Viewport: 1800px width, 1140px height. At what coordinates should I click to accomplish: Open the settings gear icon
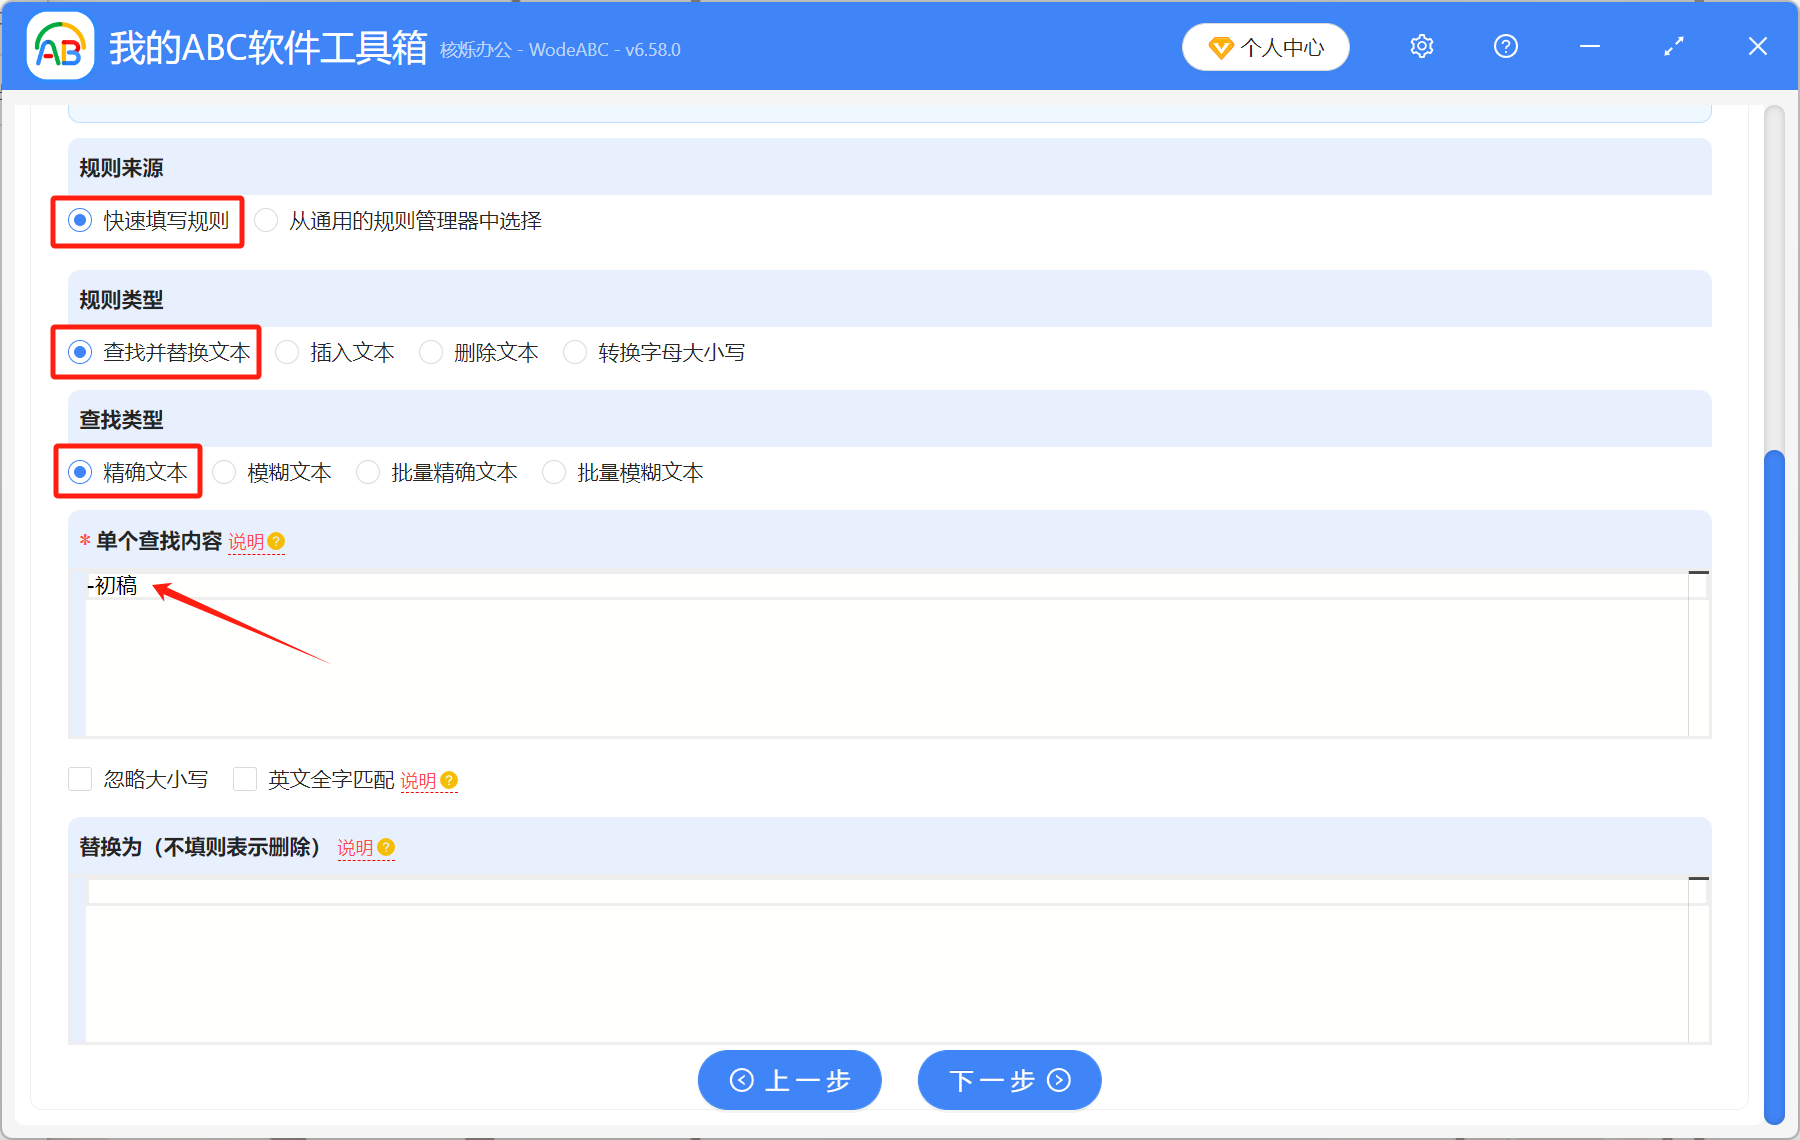pos(1421,46)
